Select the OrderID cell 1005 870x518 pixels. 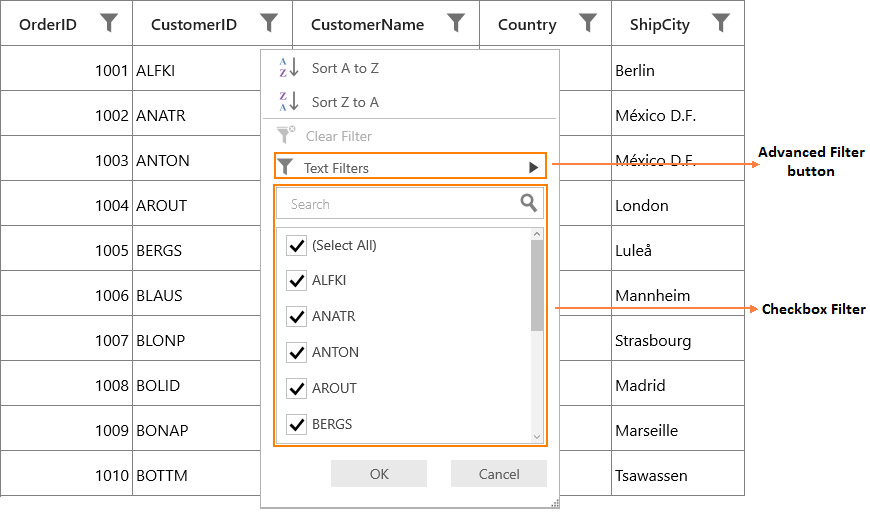click(67, 248)
